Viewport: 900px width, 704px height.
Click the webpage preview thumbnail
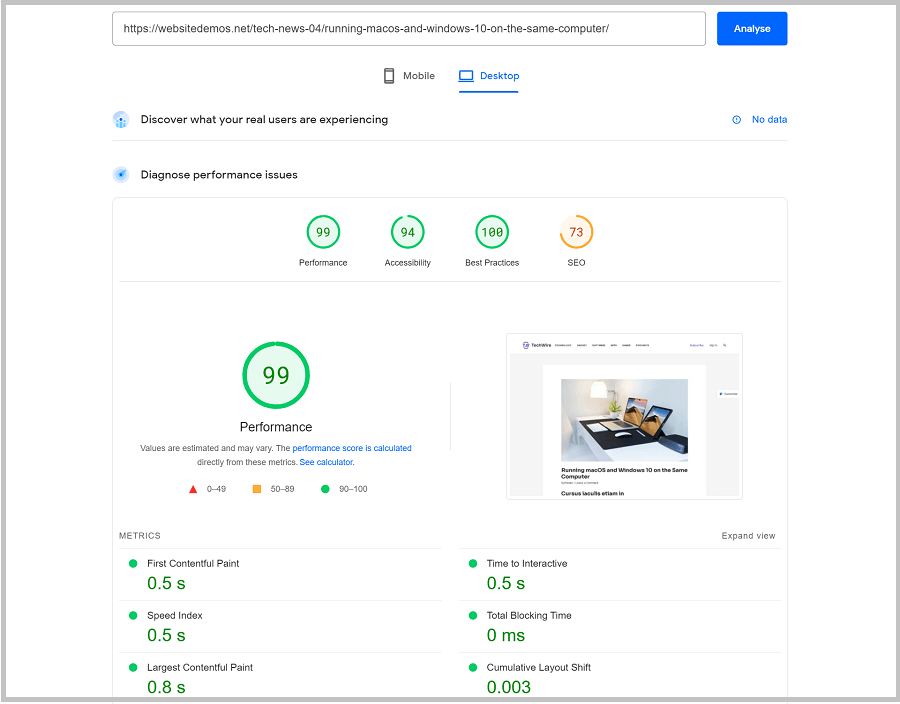click(624, 416)
